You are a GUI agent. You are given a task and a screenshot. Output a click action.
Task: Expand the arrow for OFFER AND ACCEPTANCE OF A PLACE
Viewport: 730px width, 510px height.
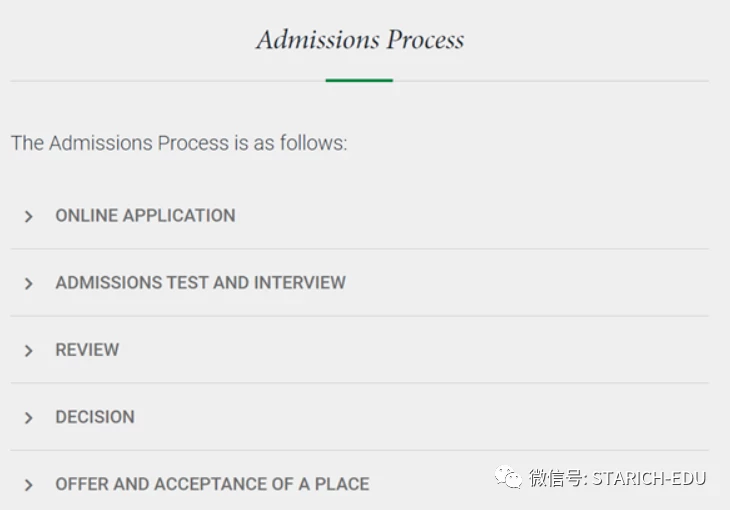coord(28,485)
